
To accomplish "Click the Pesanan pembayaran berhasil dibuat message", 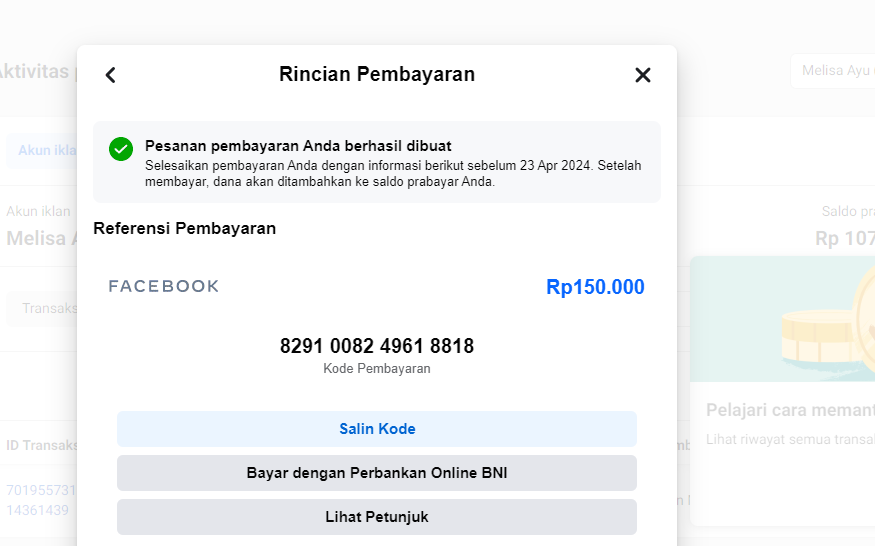I will coord(298,146).
